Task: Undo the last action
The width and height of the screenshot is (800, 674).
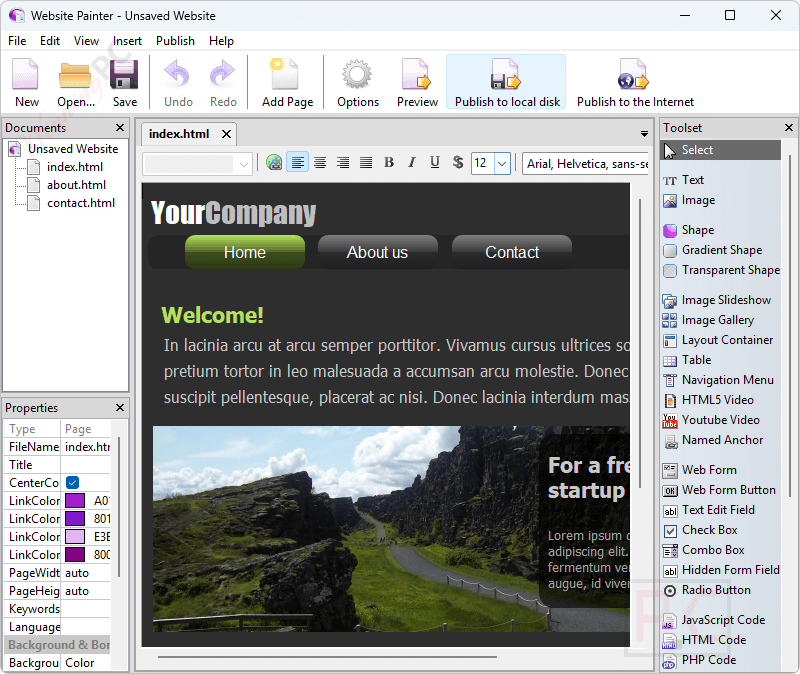Action: [178, 82]
